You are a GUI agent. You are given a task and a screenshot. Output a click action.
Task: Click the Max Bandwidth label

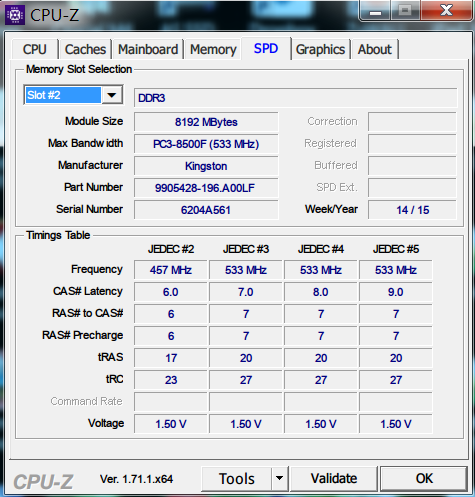[86, 143]
